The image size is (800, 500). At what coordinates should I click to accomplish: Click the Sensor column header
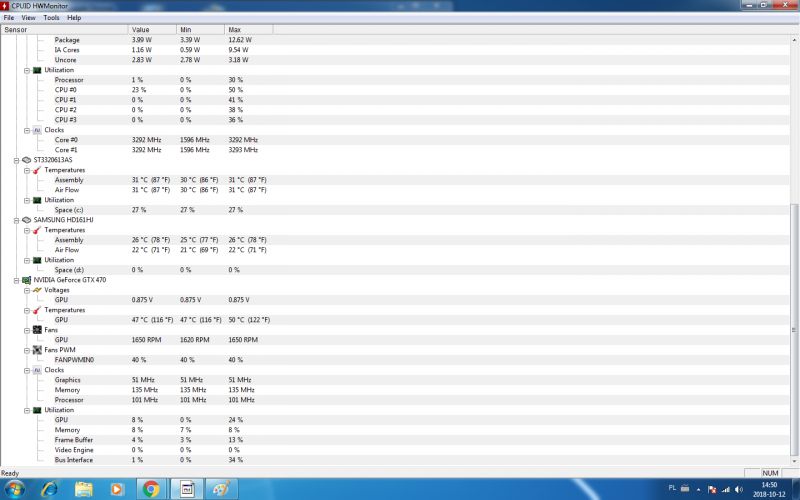tap(64, 30)
